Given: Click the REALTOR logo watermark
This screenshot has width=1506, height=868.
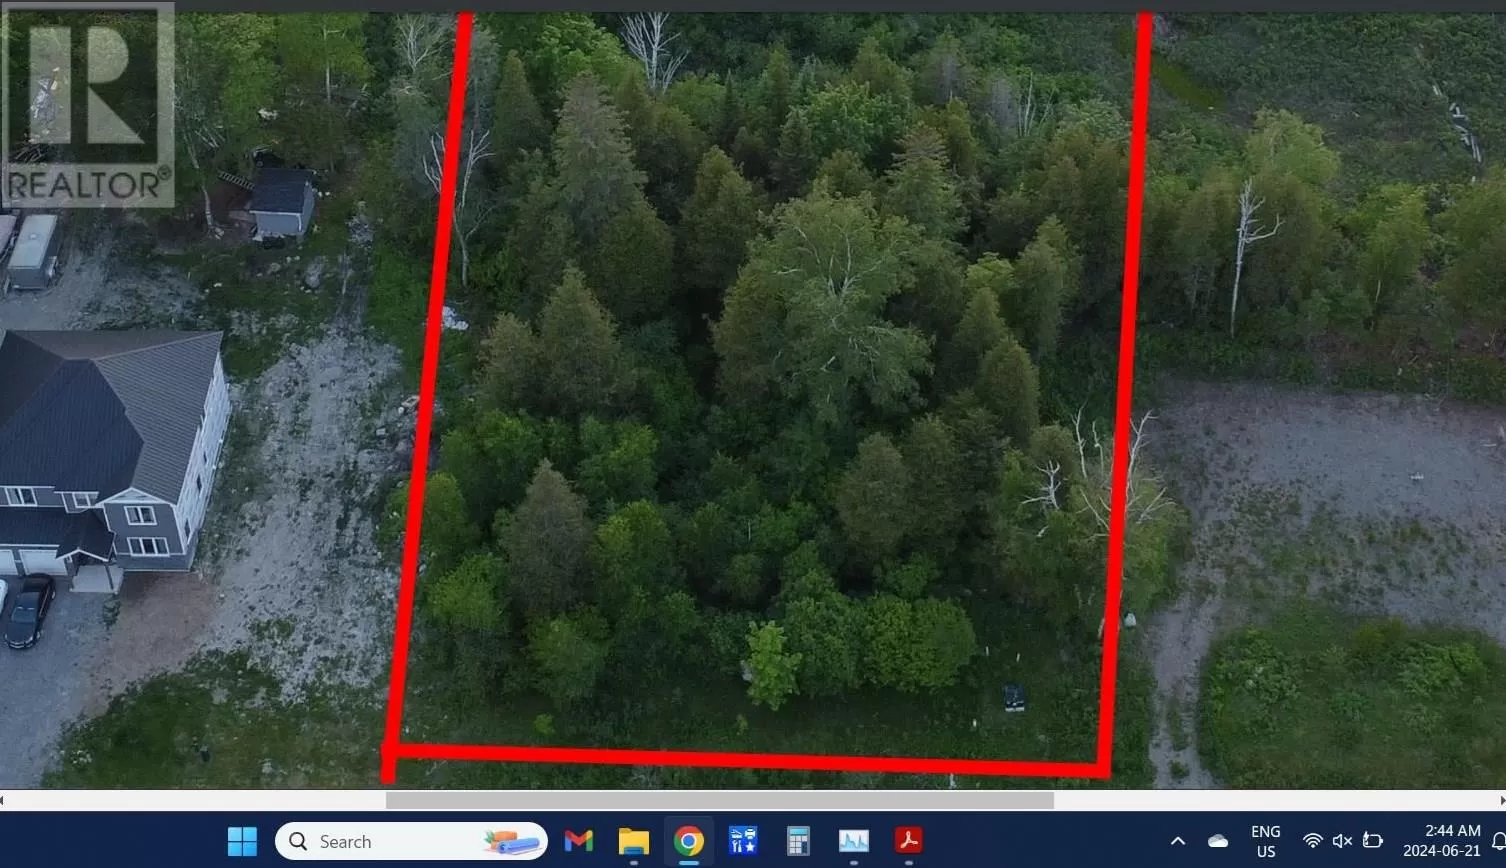Looking at the screenshot, I should click(88, 105).
